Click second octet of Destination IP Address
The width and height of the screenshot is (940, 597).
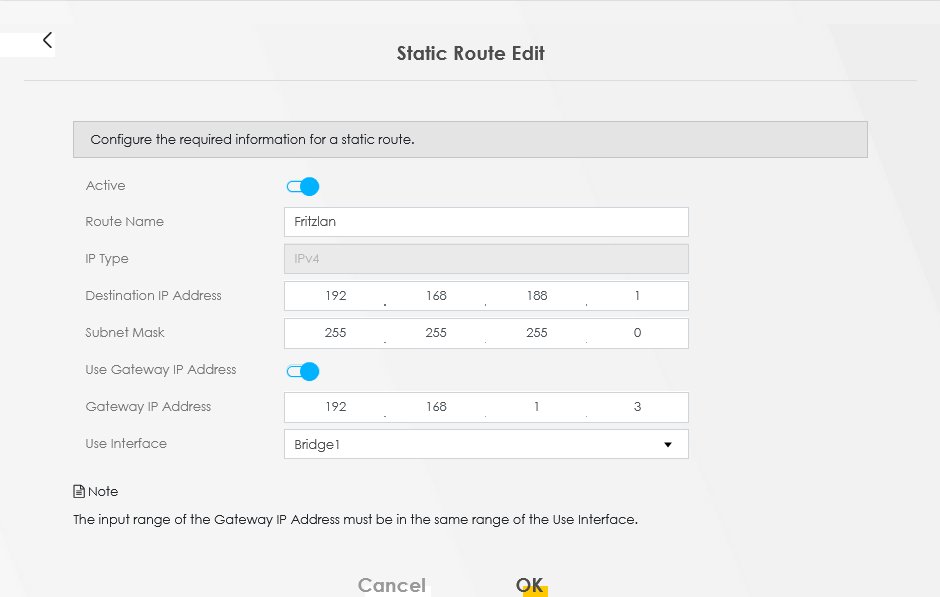[436, 296]
